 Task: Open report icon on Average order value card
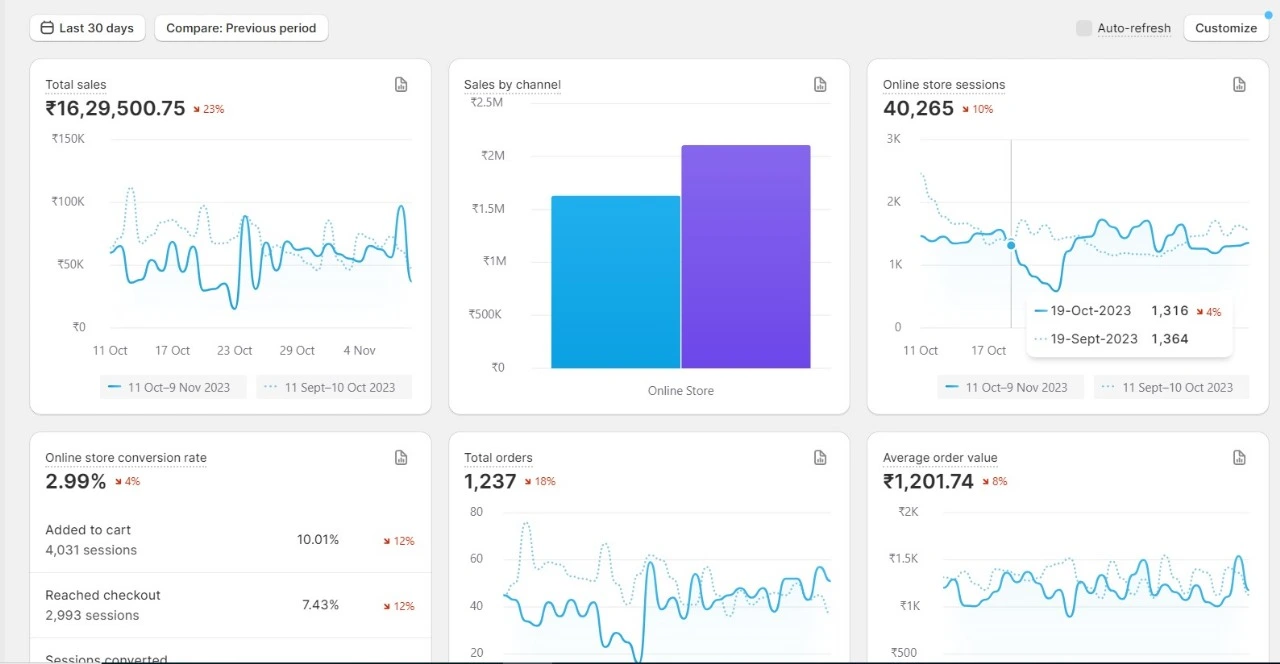[1239, 458]
